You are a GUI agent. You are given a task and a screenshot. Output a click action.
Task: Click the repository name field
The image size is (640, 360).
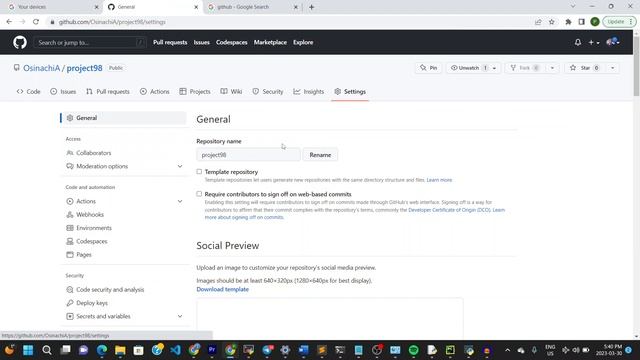click(x=248, y=155)
